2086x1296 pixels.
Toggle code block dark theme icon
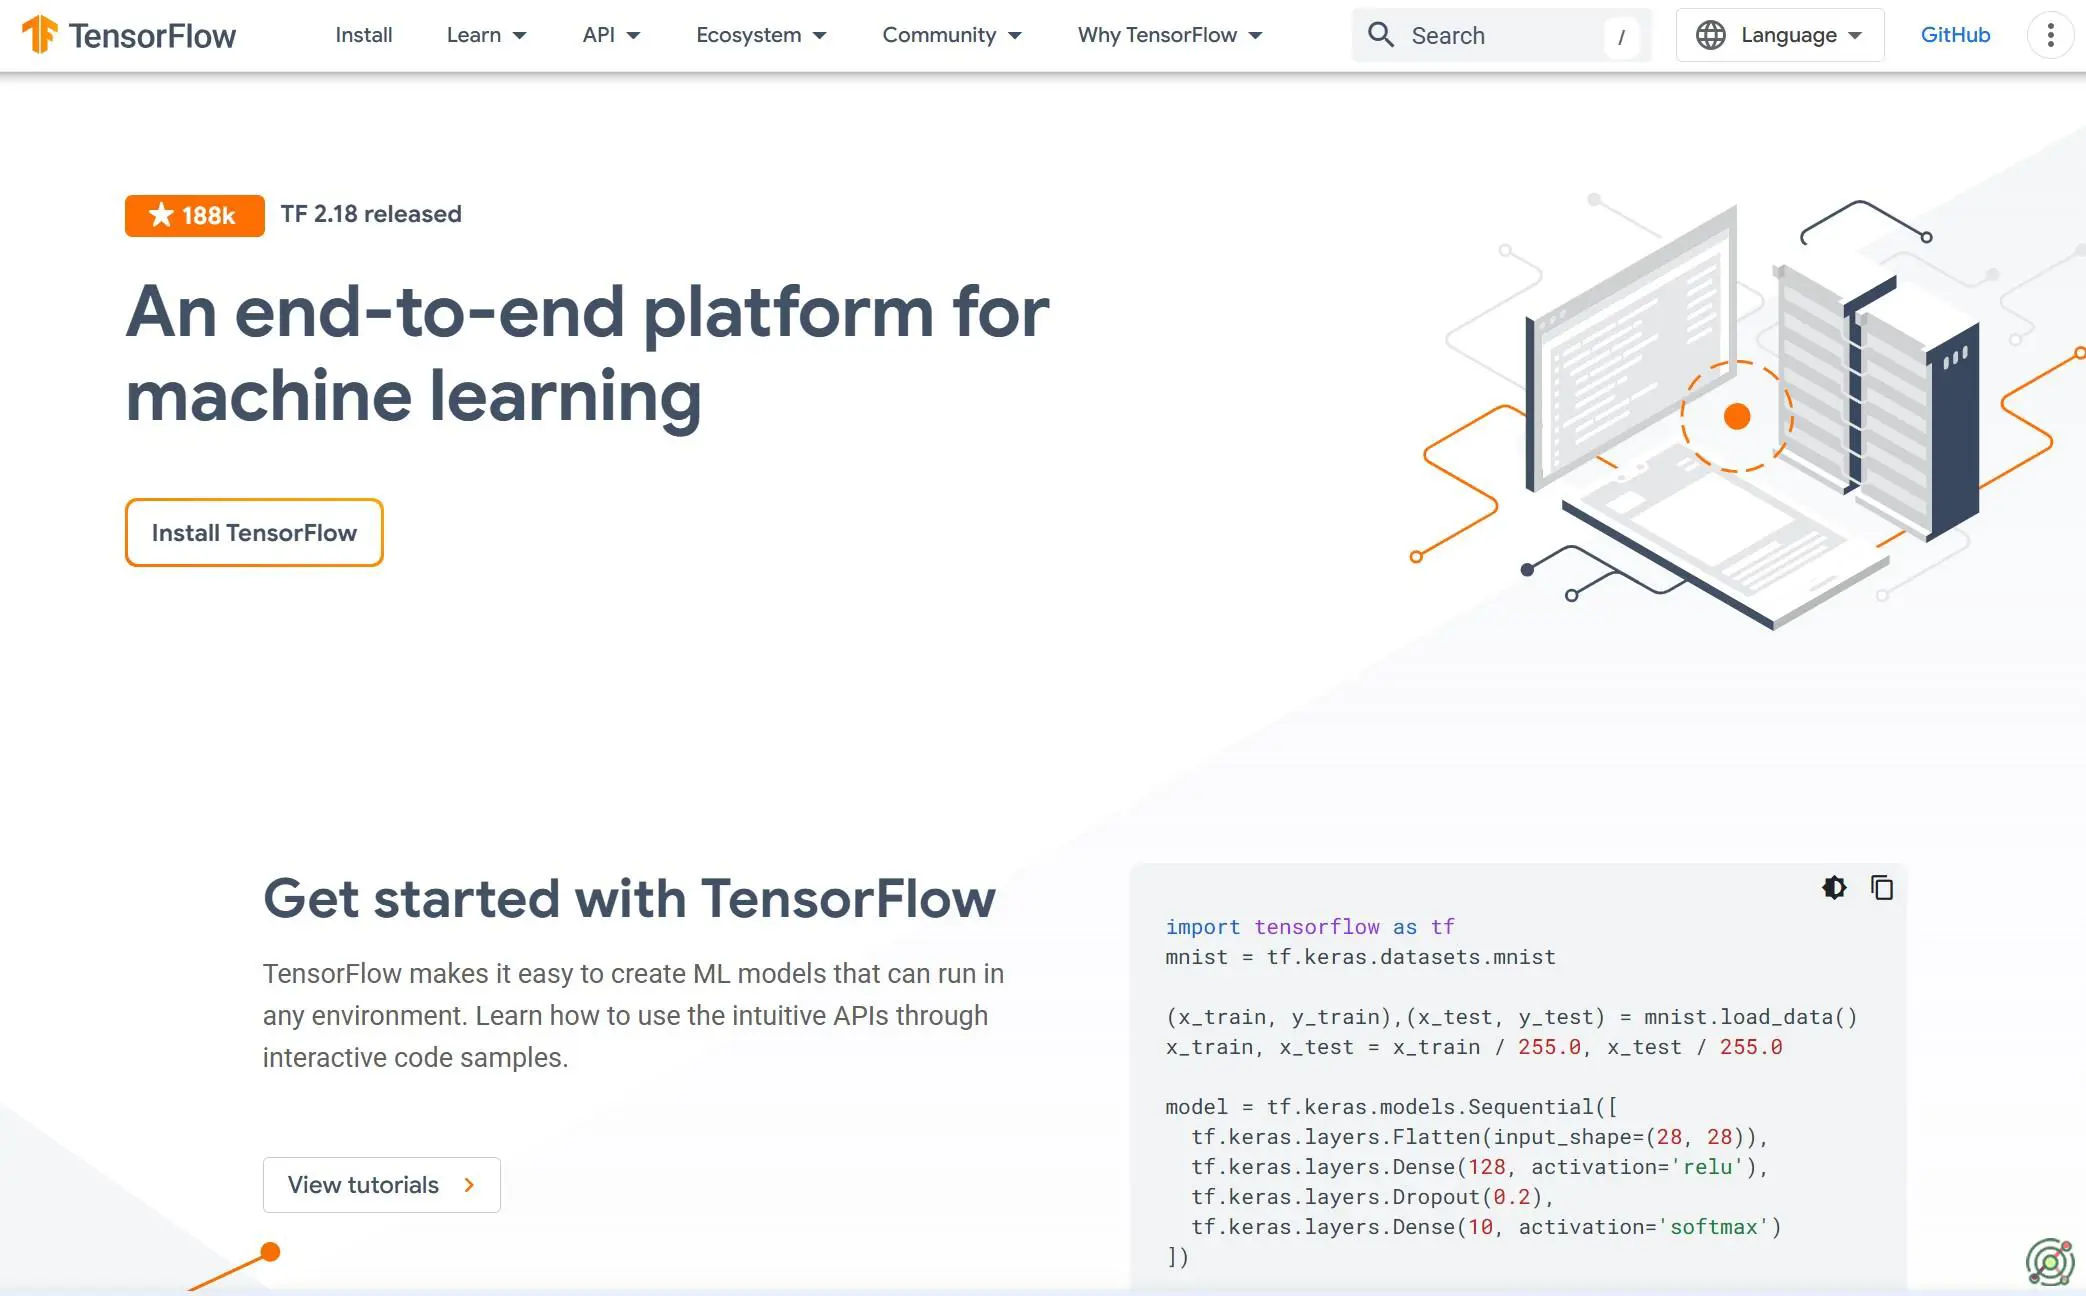(x=1834, y=888)
